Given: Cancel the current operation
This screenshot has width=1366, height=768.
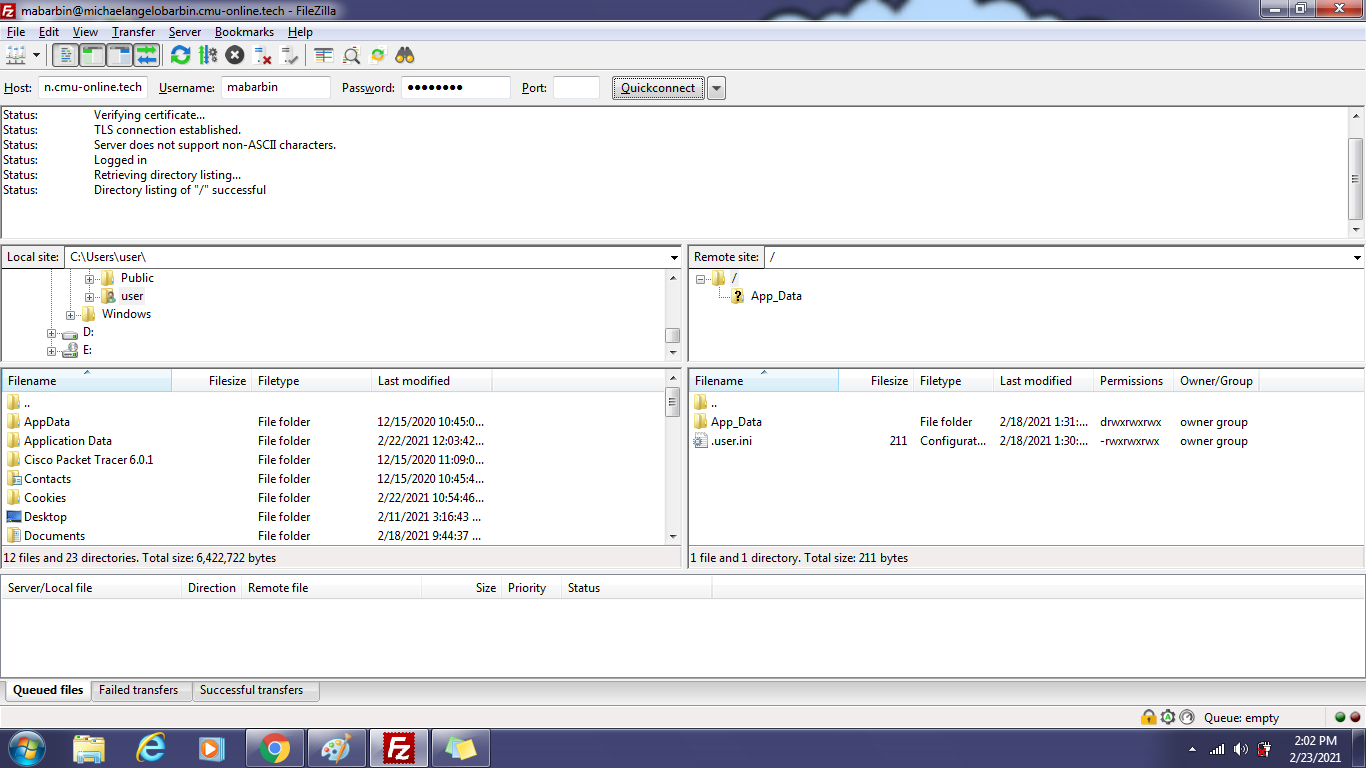Looking at the screenshot, I should tap(235, 55).
